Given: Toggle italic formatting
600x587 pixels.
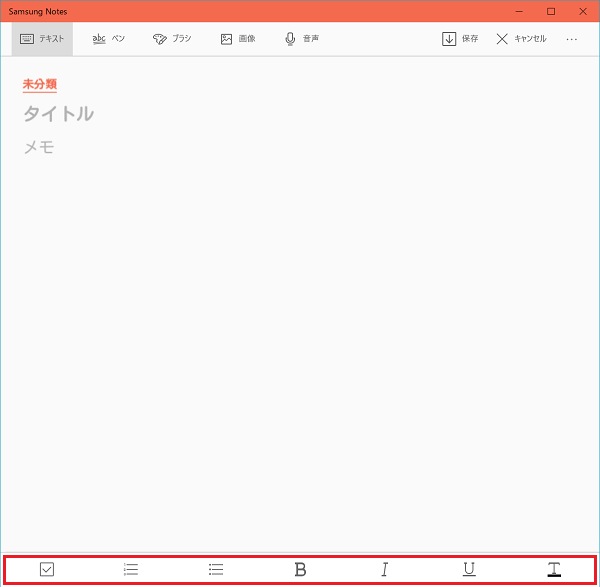Looking at the screenshot, I should (x=385, y=569).
